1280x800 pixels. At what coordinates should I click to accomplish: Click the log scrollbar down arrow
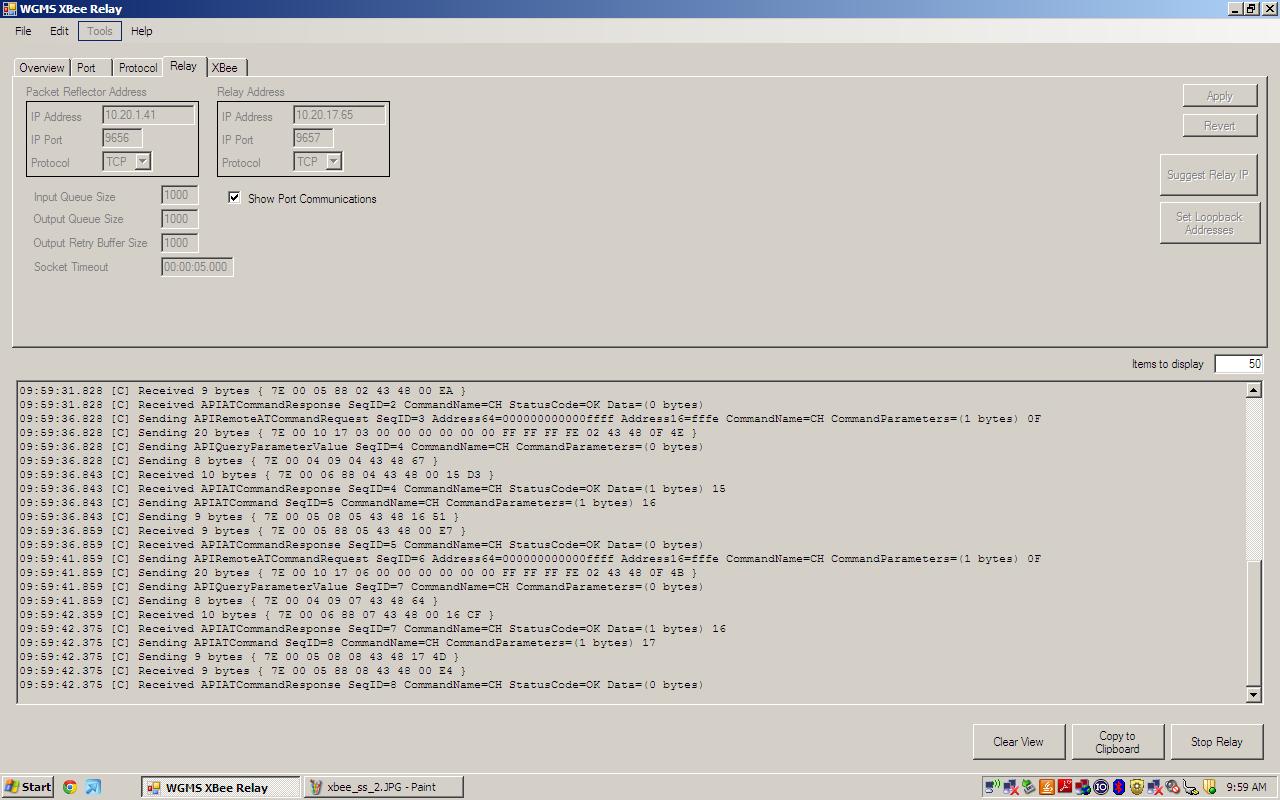coord(1254,695)
